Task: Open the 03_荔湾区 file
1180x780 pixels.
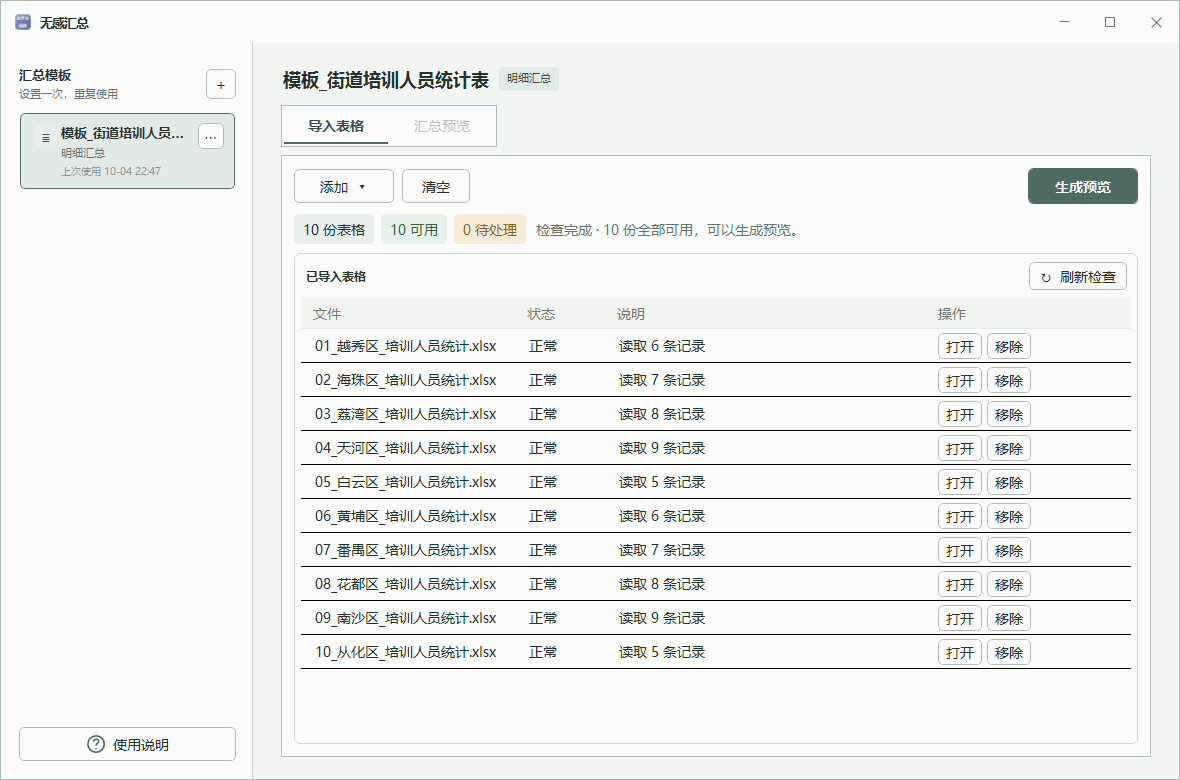Action: pyautogui.click(x=960, y=414)
